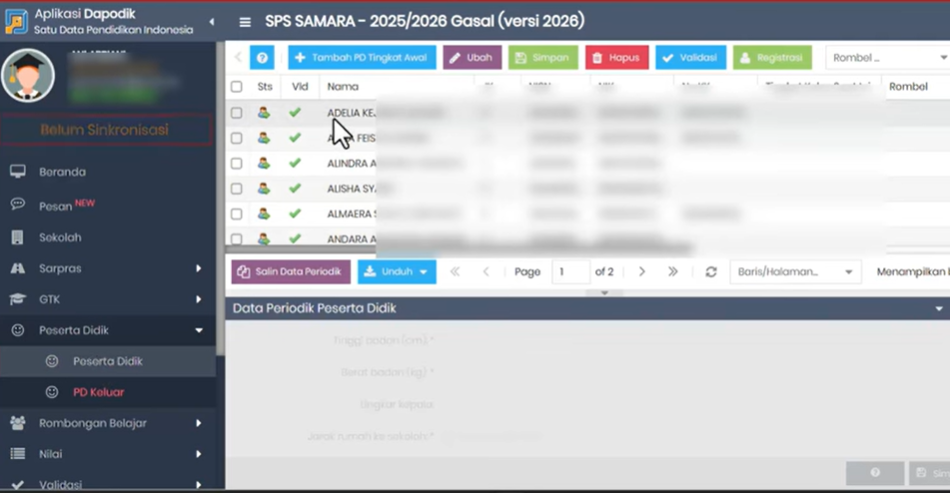Open the hamburger menu icon
This screenshot has width=950, height=493.
[245, 22]
